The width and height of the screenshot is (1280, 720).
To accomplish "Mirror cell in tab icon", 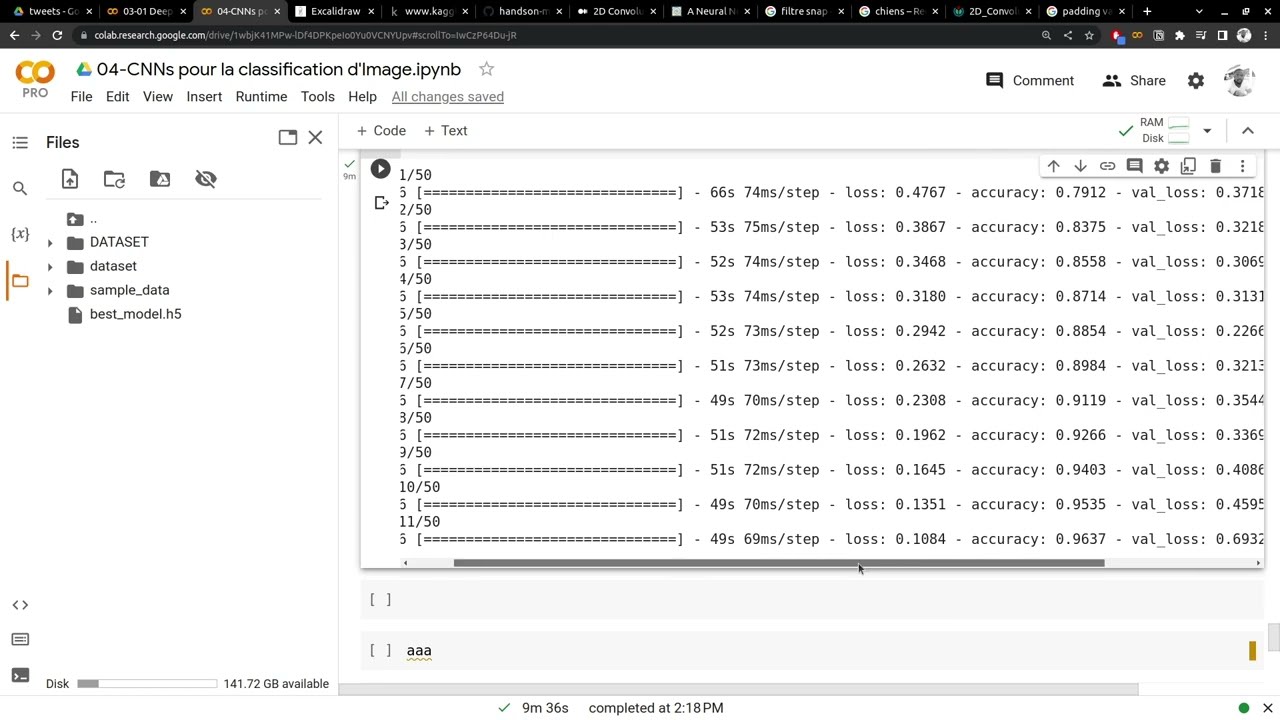I will tap(1188, 166).
